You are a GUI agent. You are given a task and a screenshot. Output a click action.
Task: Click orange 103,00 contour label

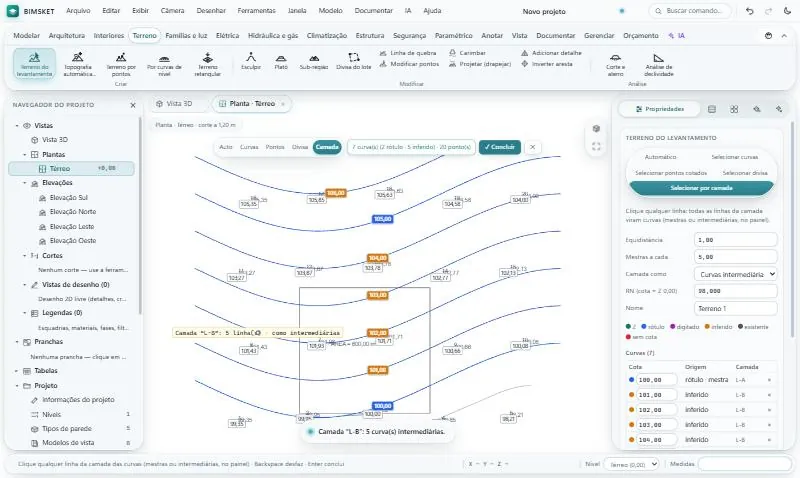click(x=378, y=295)
